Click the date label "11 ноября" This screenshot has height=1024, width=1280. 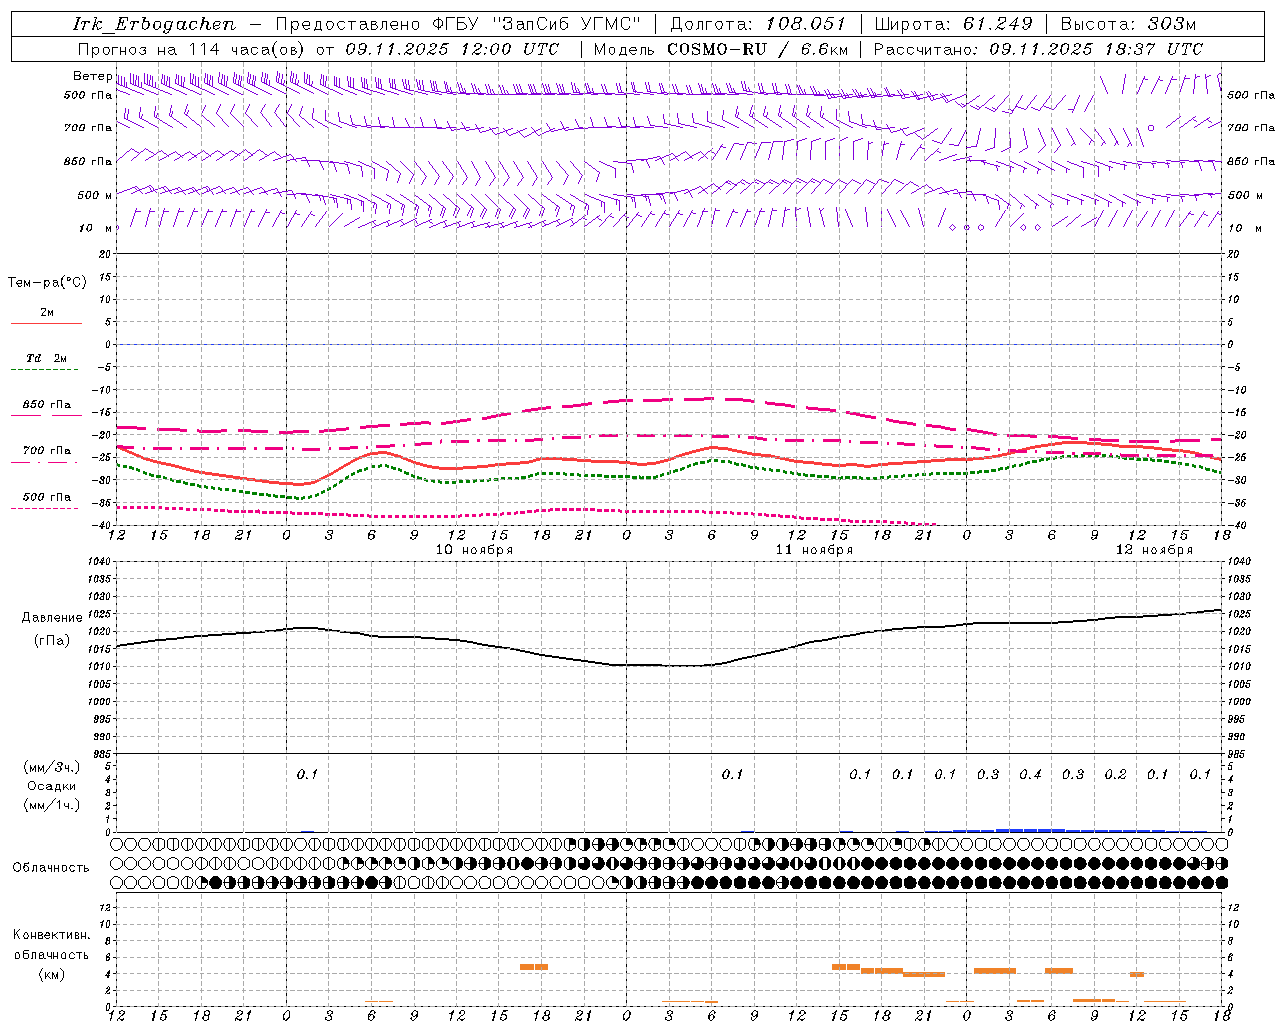click(x=814, y=550)
